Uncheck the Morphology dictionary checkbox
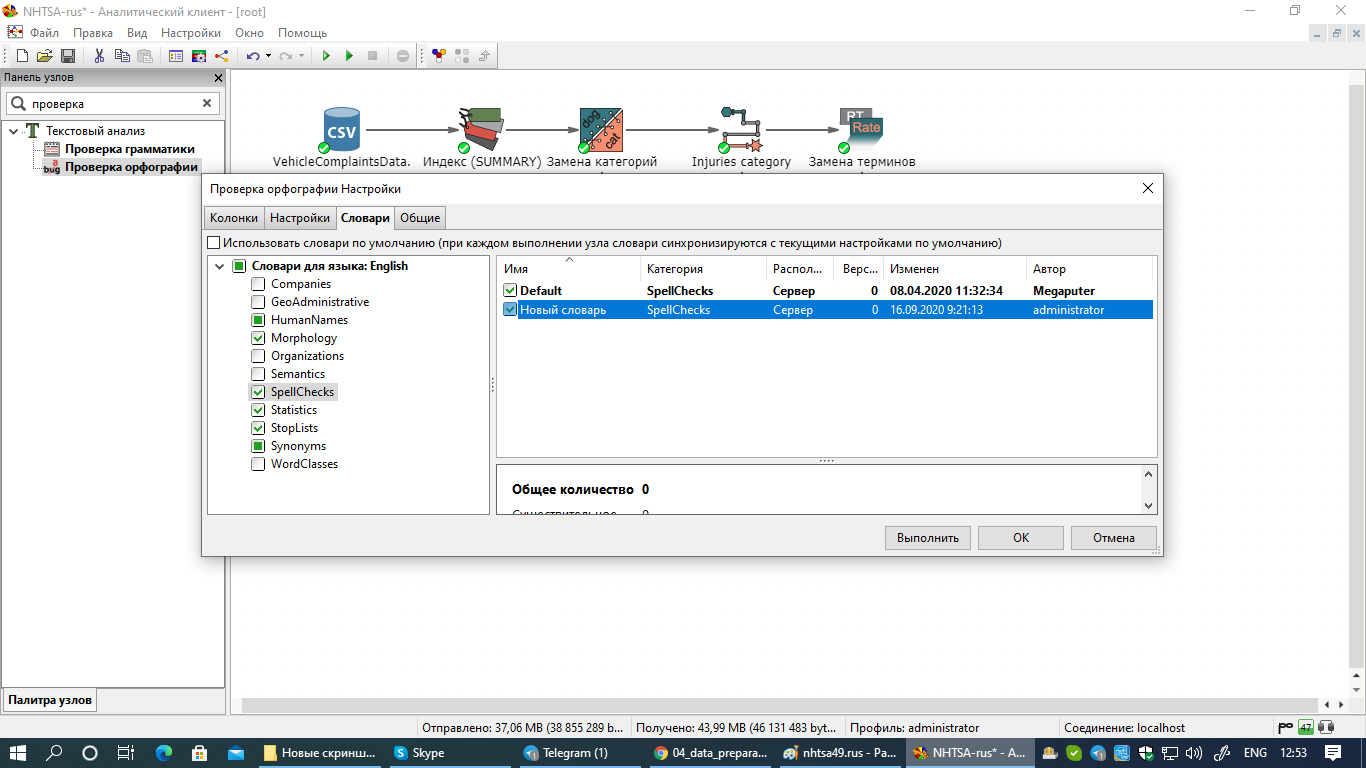The image size is (1366, 768). (258, 338)
